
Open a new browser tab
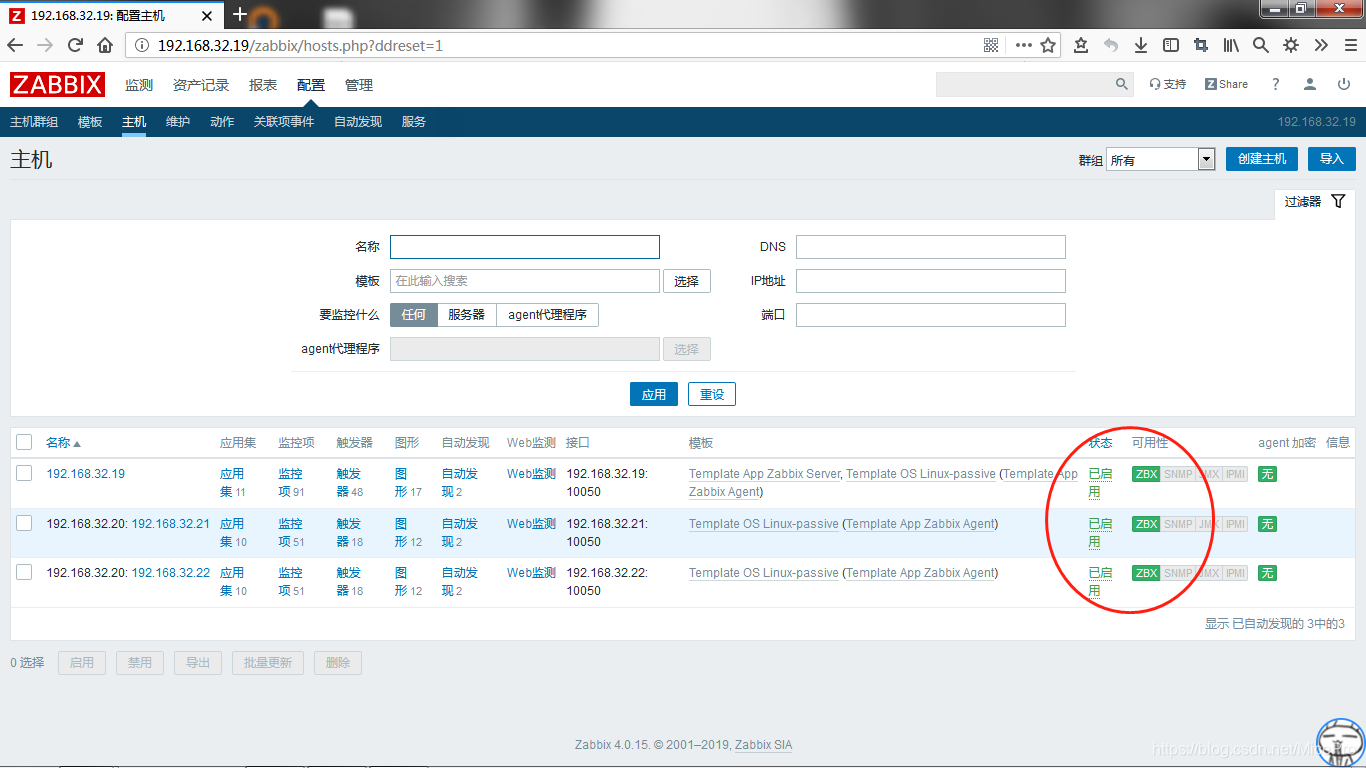(x=239, y=14)
